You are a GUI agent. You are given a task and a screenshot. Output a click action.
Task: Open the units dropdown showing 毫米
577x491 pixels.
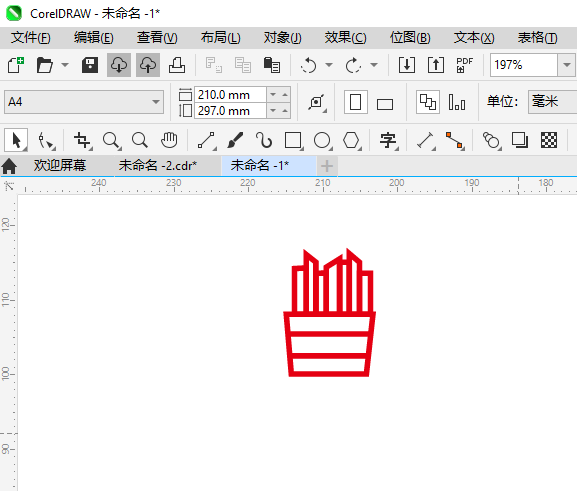point(553,102)
